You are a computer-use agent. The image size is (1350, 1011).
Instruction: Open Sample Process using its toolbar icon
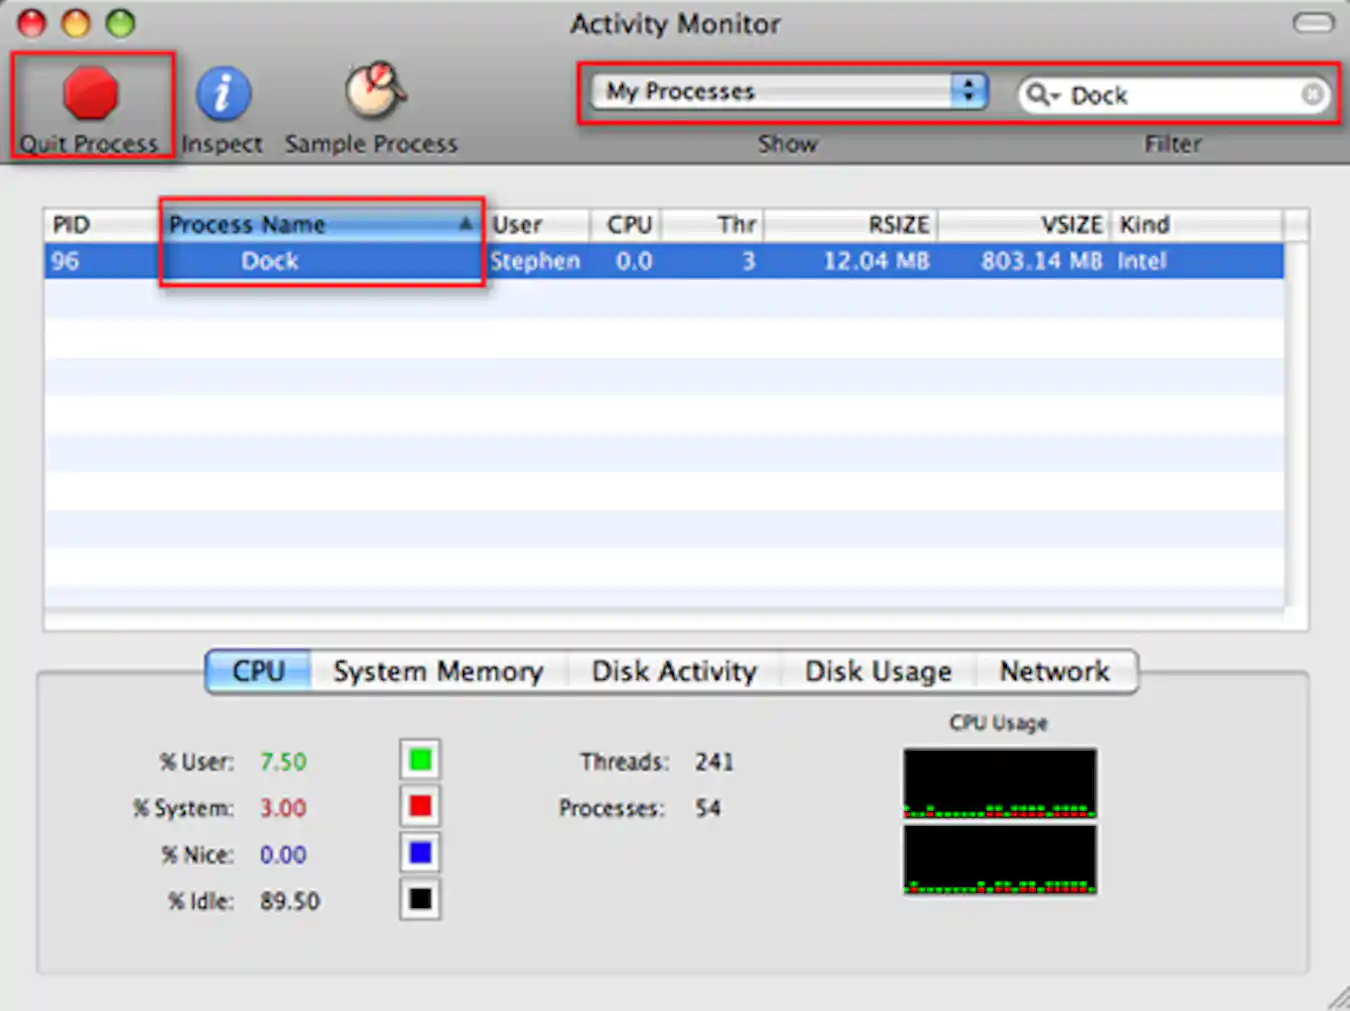point(371,95)
